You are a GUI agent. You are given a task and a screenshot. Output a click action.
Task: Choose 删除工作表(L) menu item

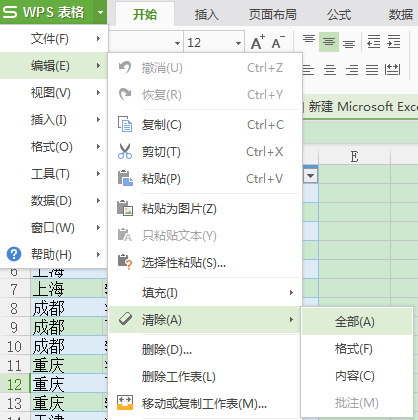point(205,377)
